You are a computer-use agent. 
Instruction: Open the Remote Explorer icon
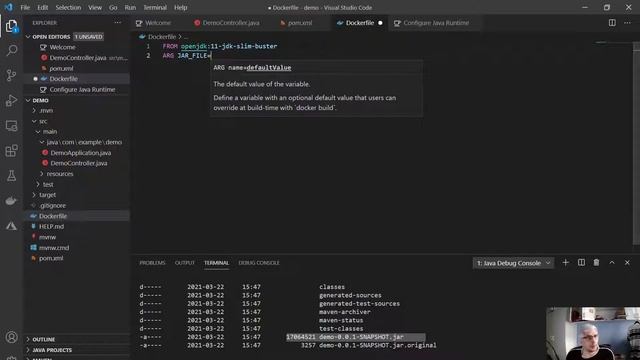pyautogui.click(x=11, y=126)
